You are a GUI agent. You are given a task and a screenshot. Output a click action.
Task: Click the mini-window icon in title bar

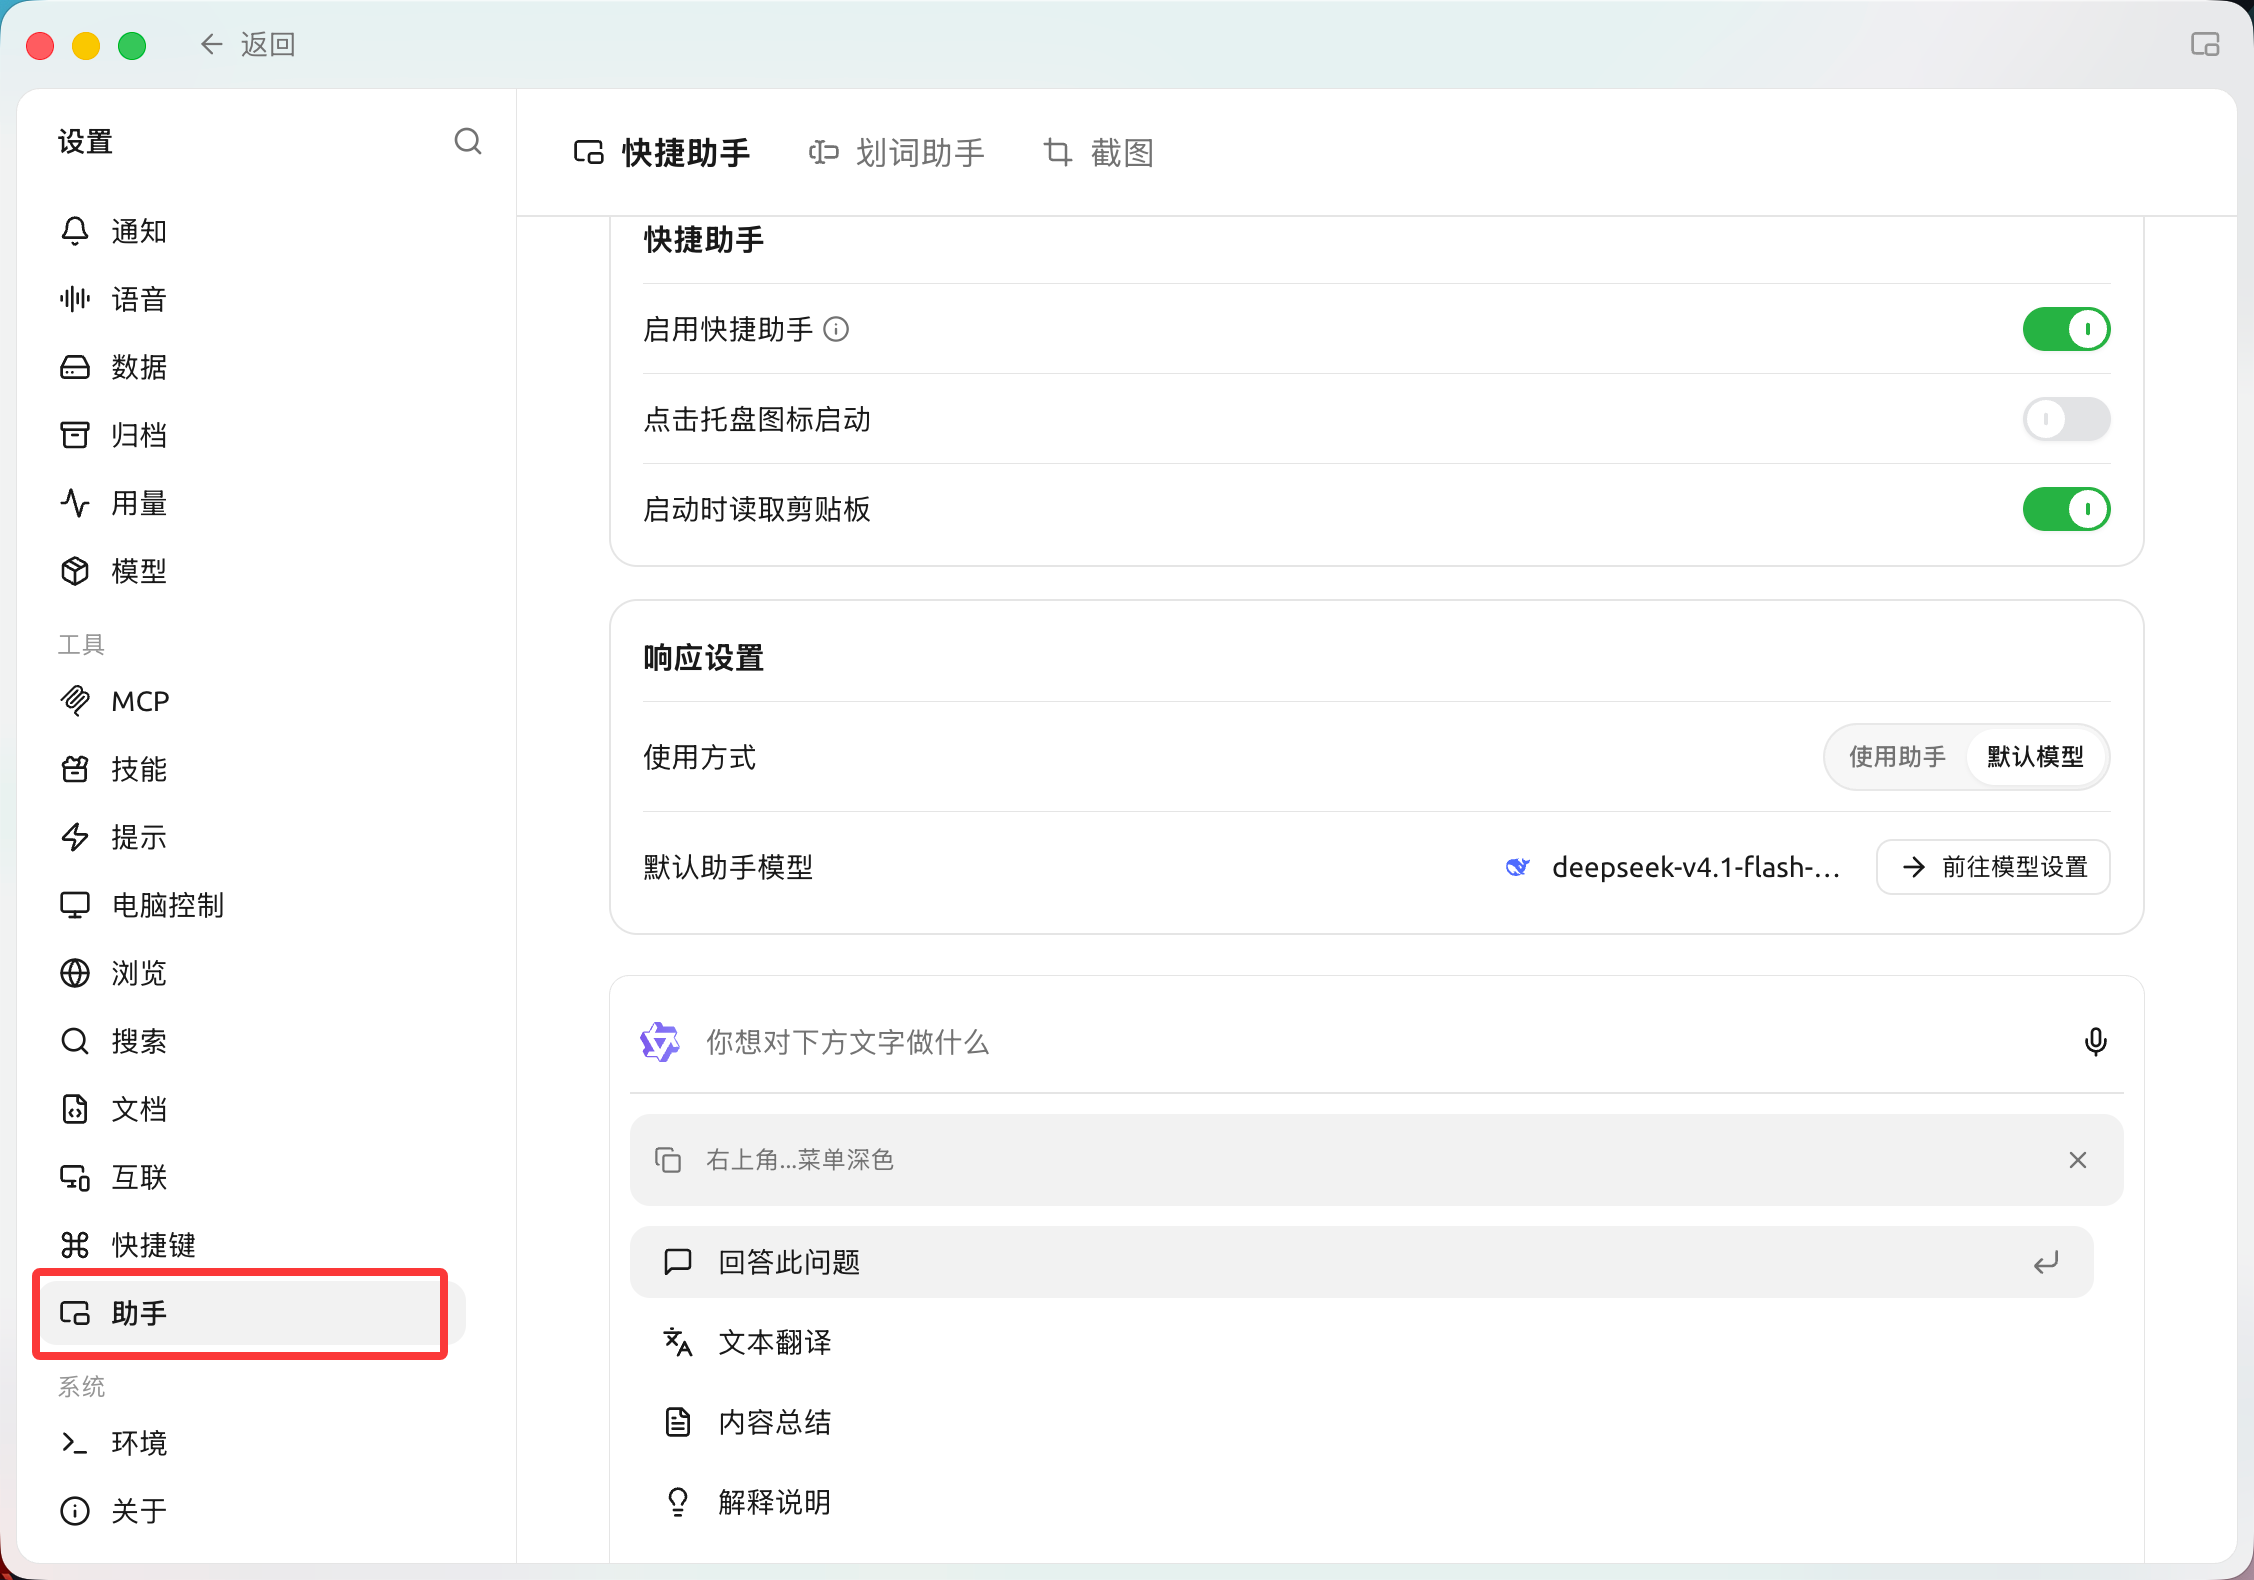2204,44
